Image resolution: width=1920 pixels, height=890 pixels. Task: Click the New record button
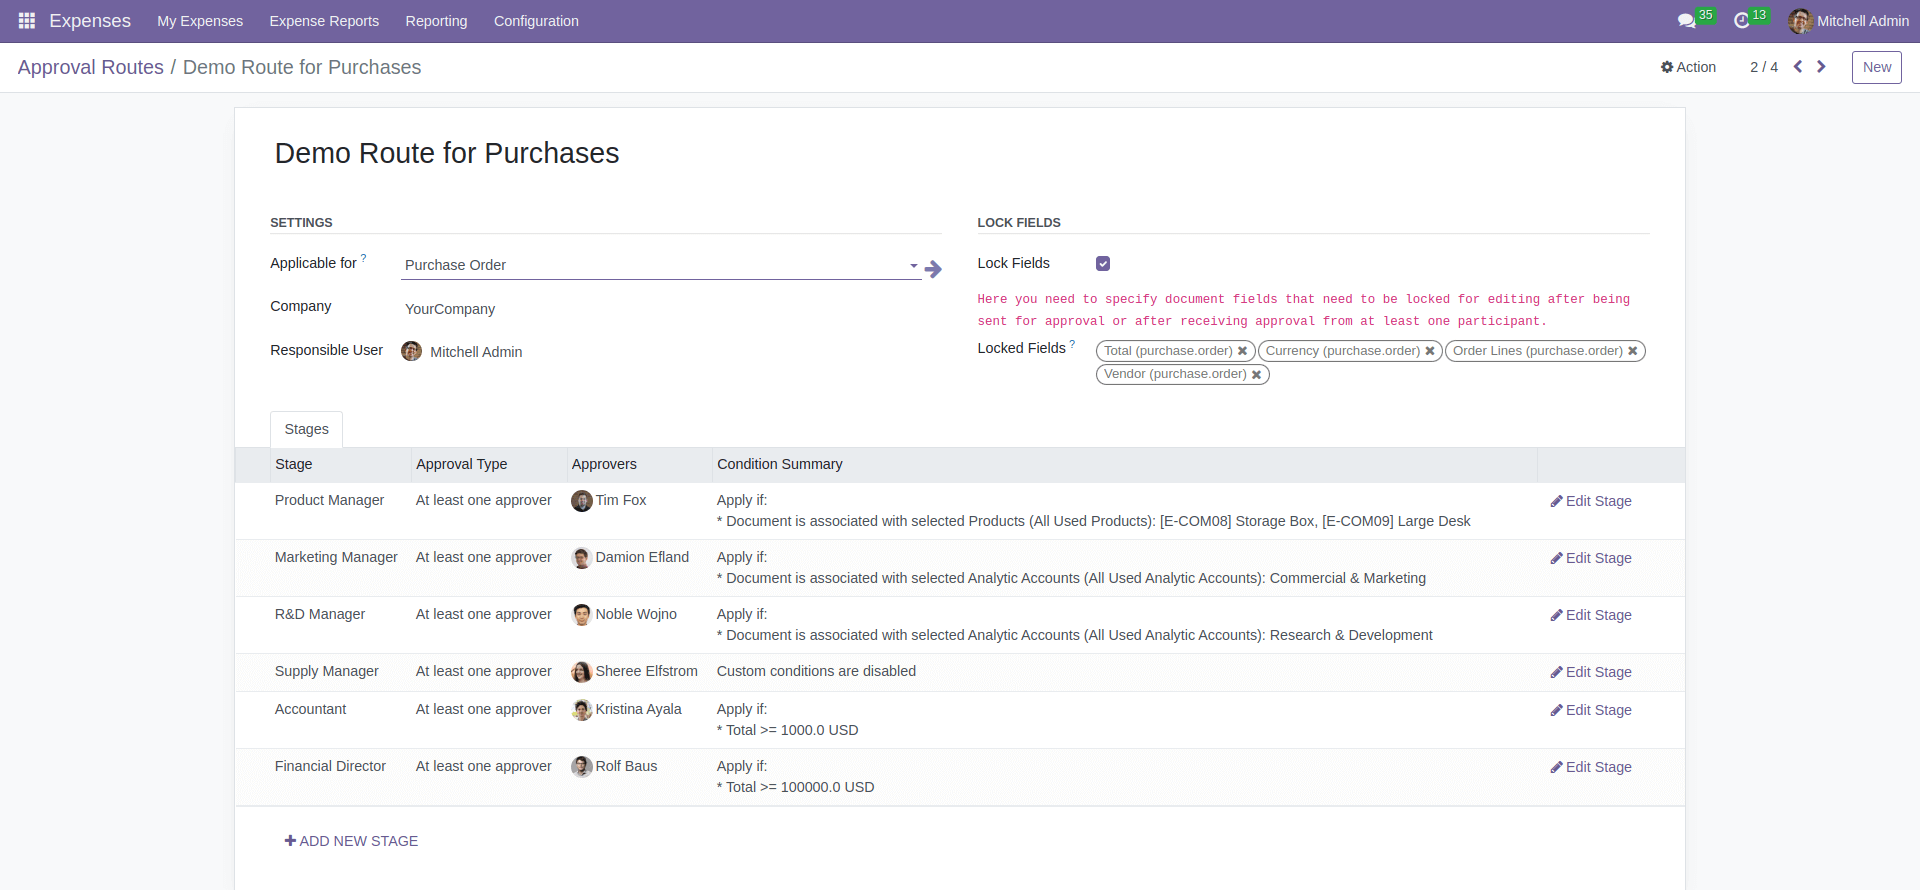pyautogui.click(x=1876, y=67)
